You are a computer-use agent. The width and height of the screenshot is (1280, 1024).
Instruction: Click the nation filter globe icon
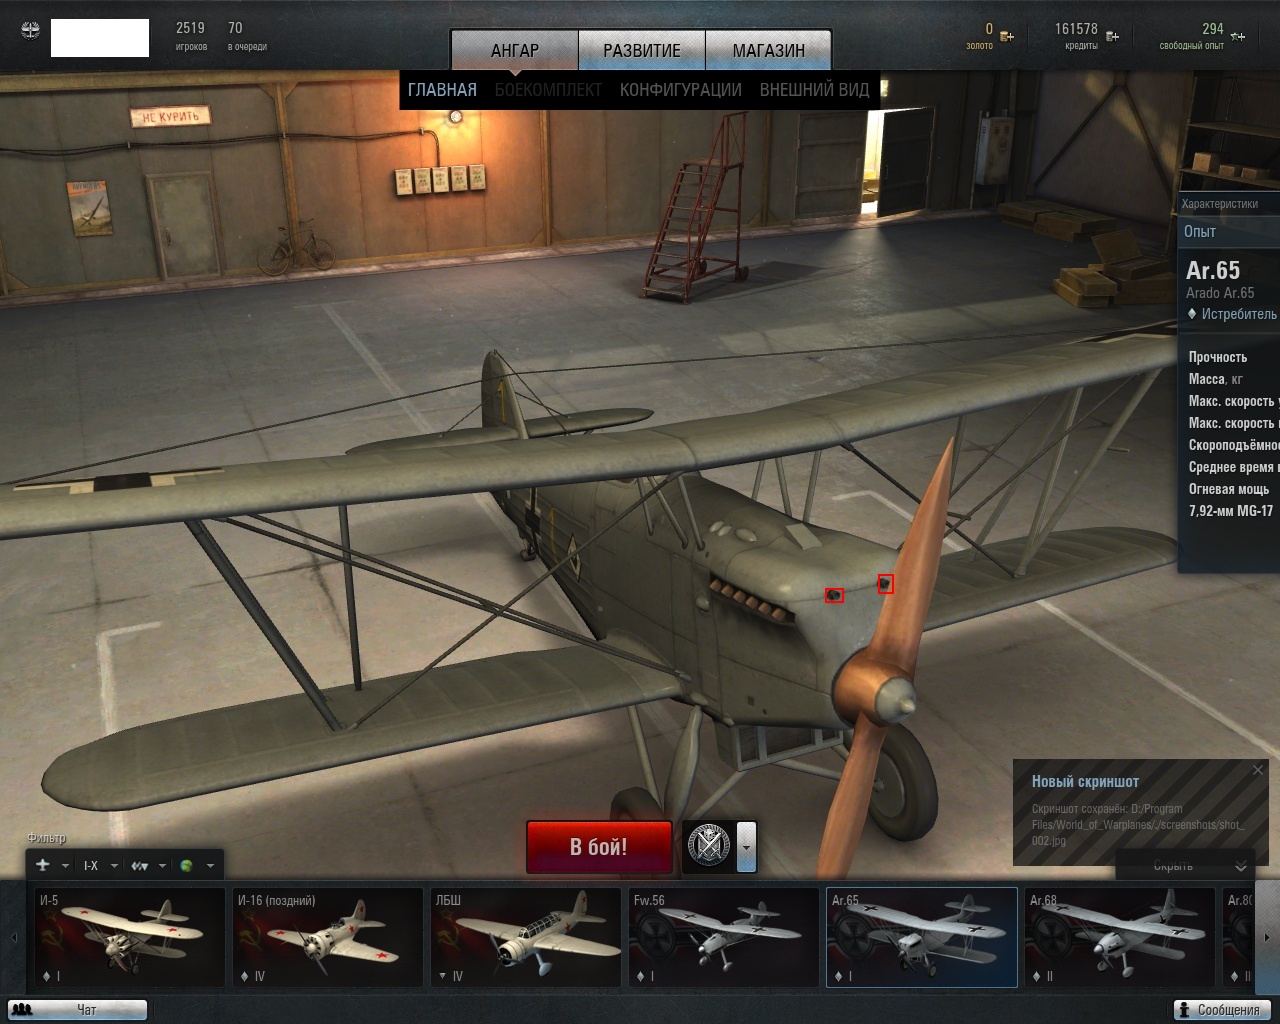(186, 866)
